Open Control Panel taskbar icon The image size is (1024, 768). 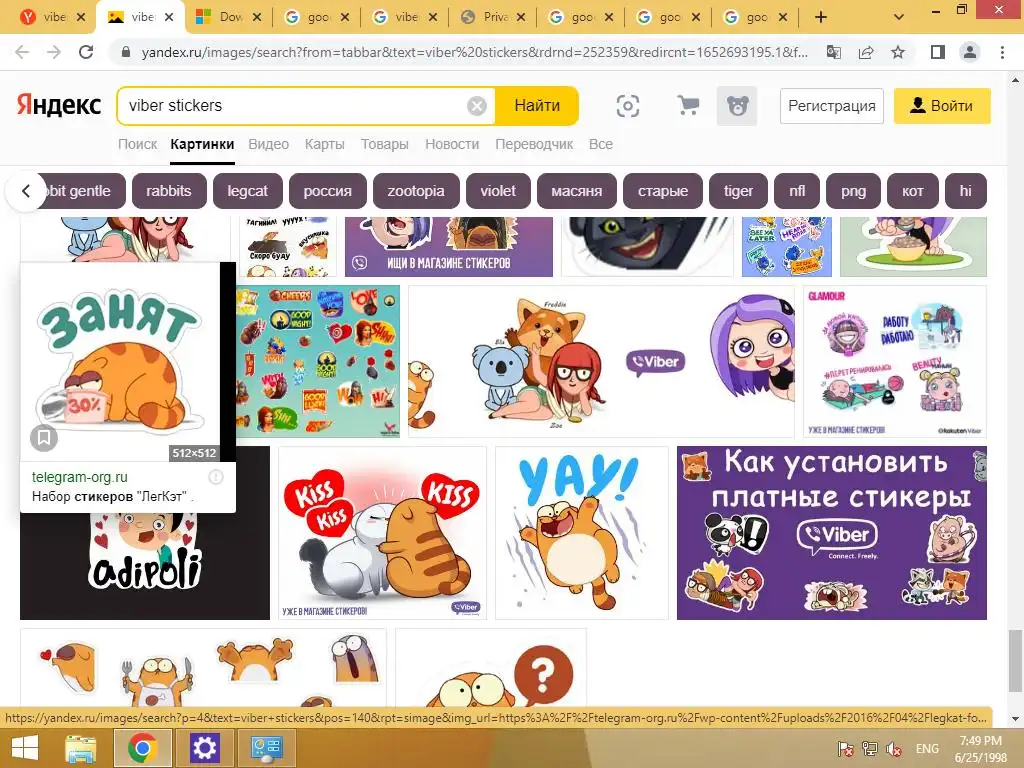coord(266,748)
